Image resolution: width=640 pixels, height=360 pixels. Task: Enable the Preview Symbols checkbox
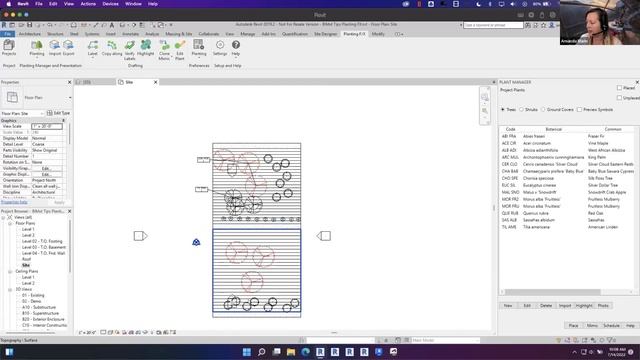579,109
